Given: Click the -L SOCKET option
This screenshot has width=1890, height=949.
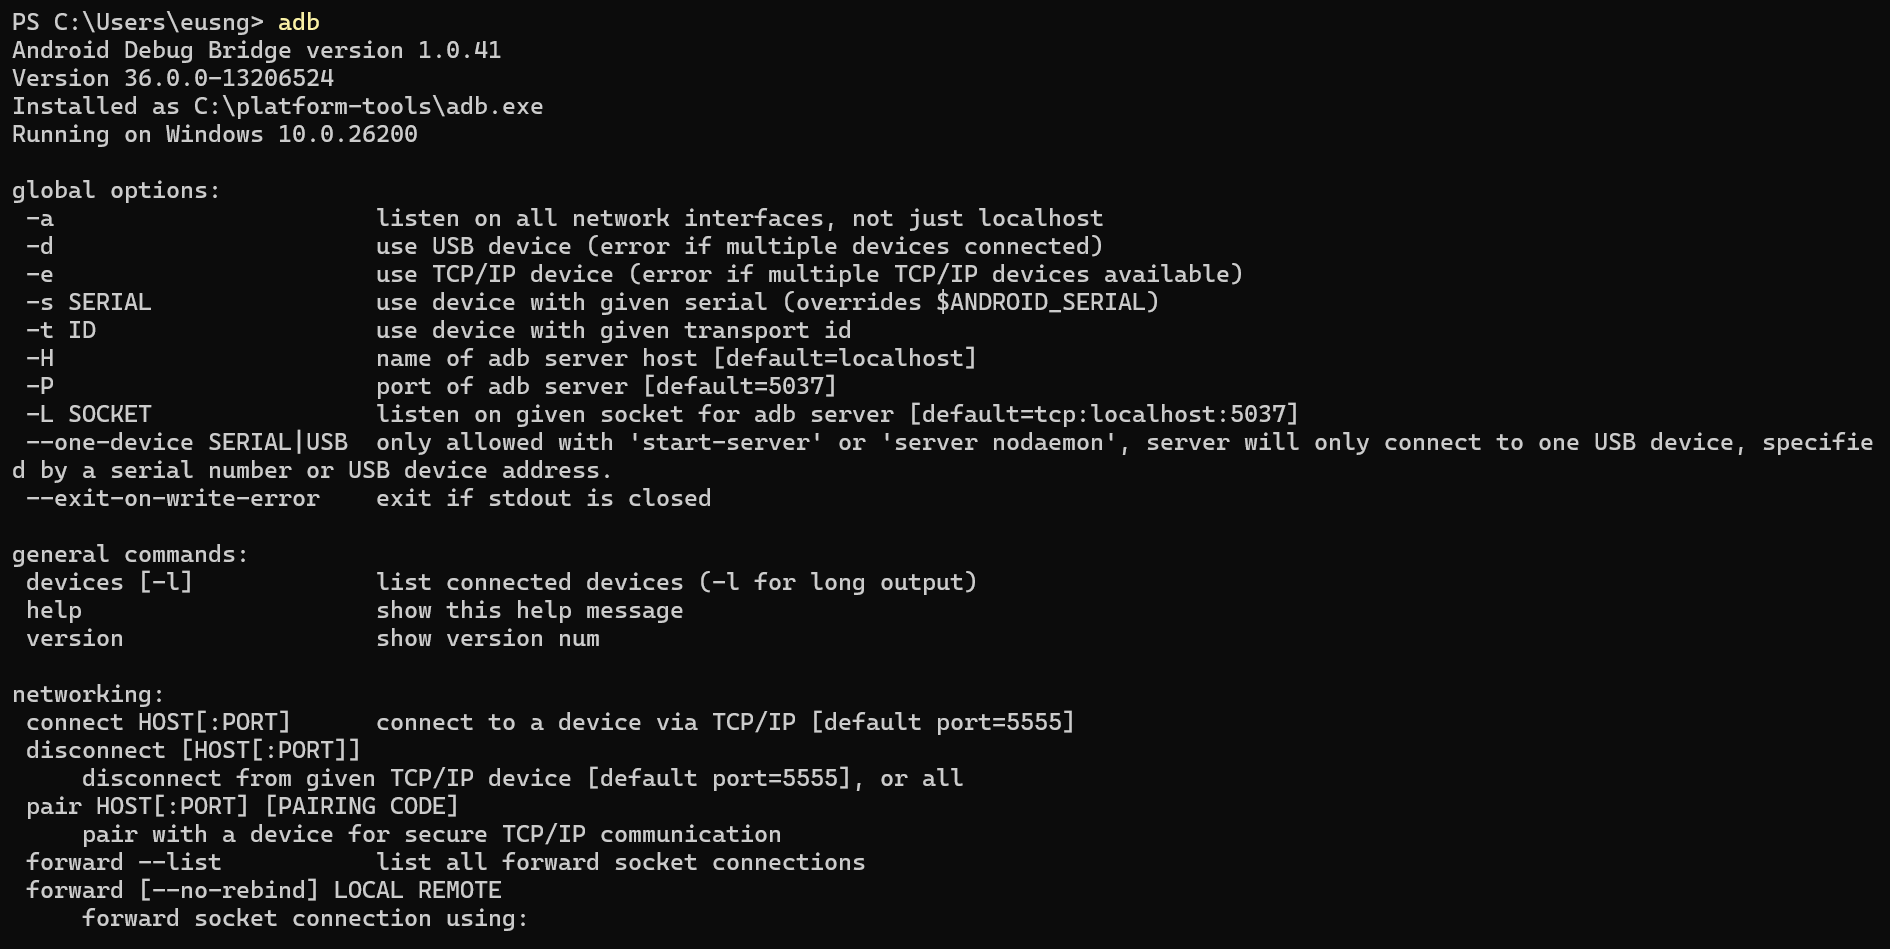Looking at the screenshot, I should (89, 414).
